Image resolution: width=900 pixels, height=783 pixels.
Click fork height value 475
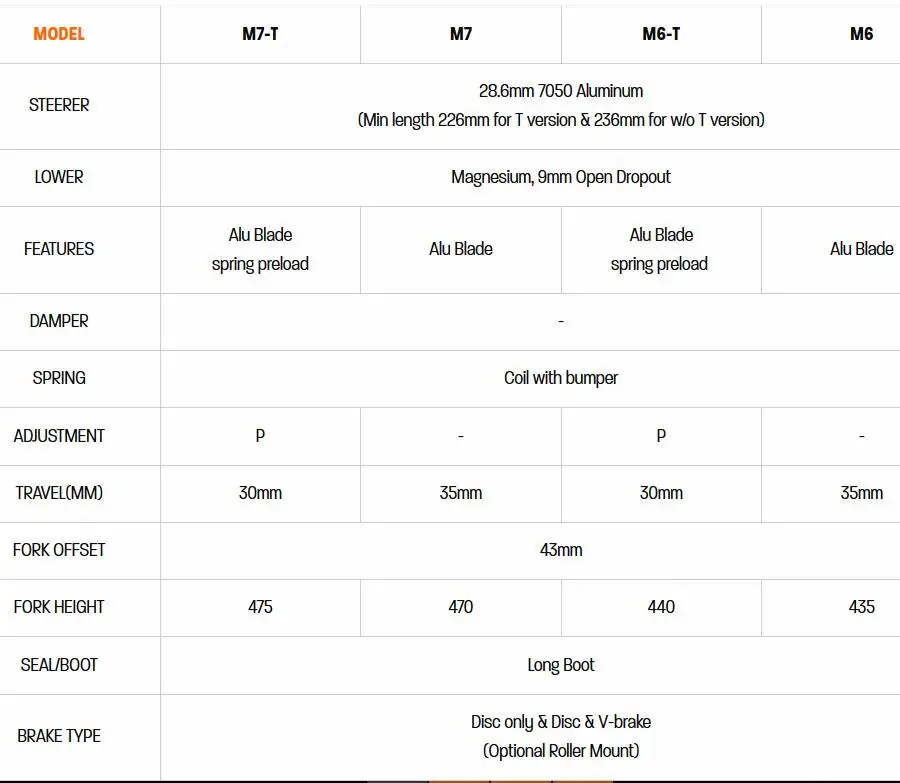click(x=260, y=607)
